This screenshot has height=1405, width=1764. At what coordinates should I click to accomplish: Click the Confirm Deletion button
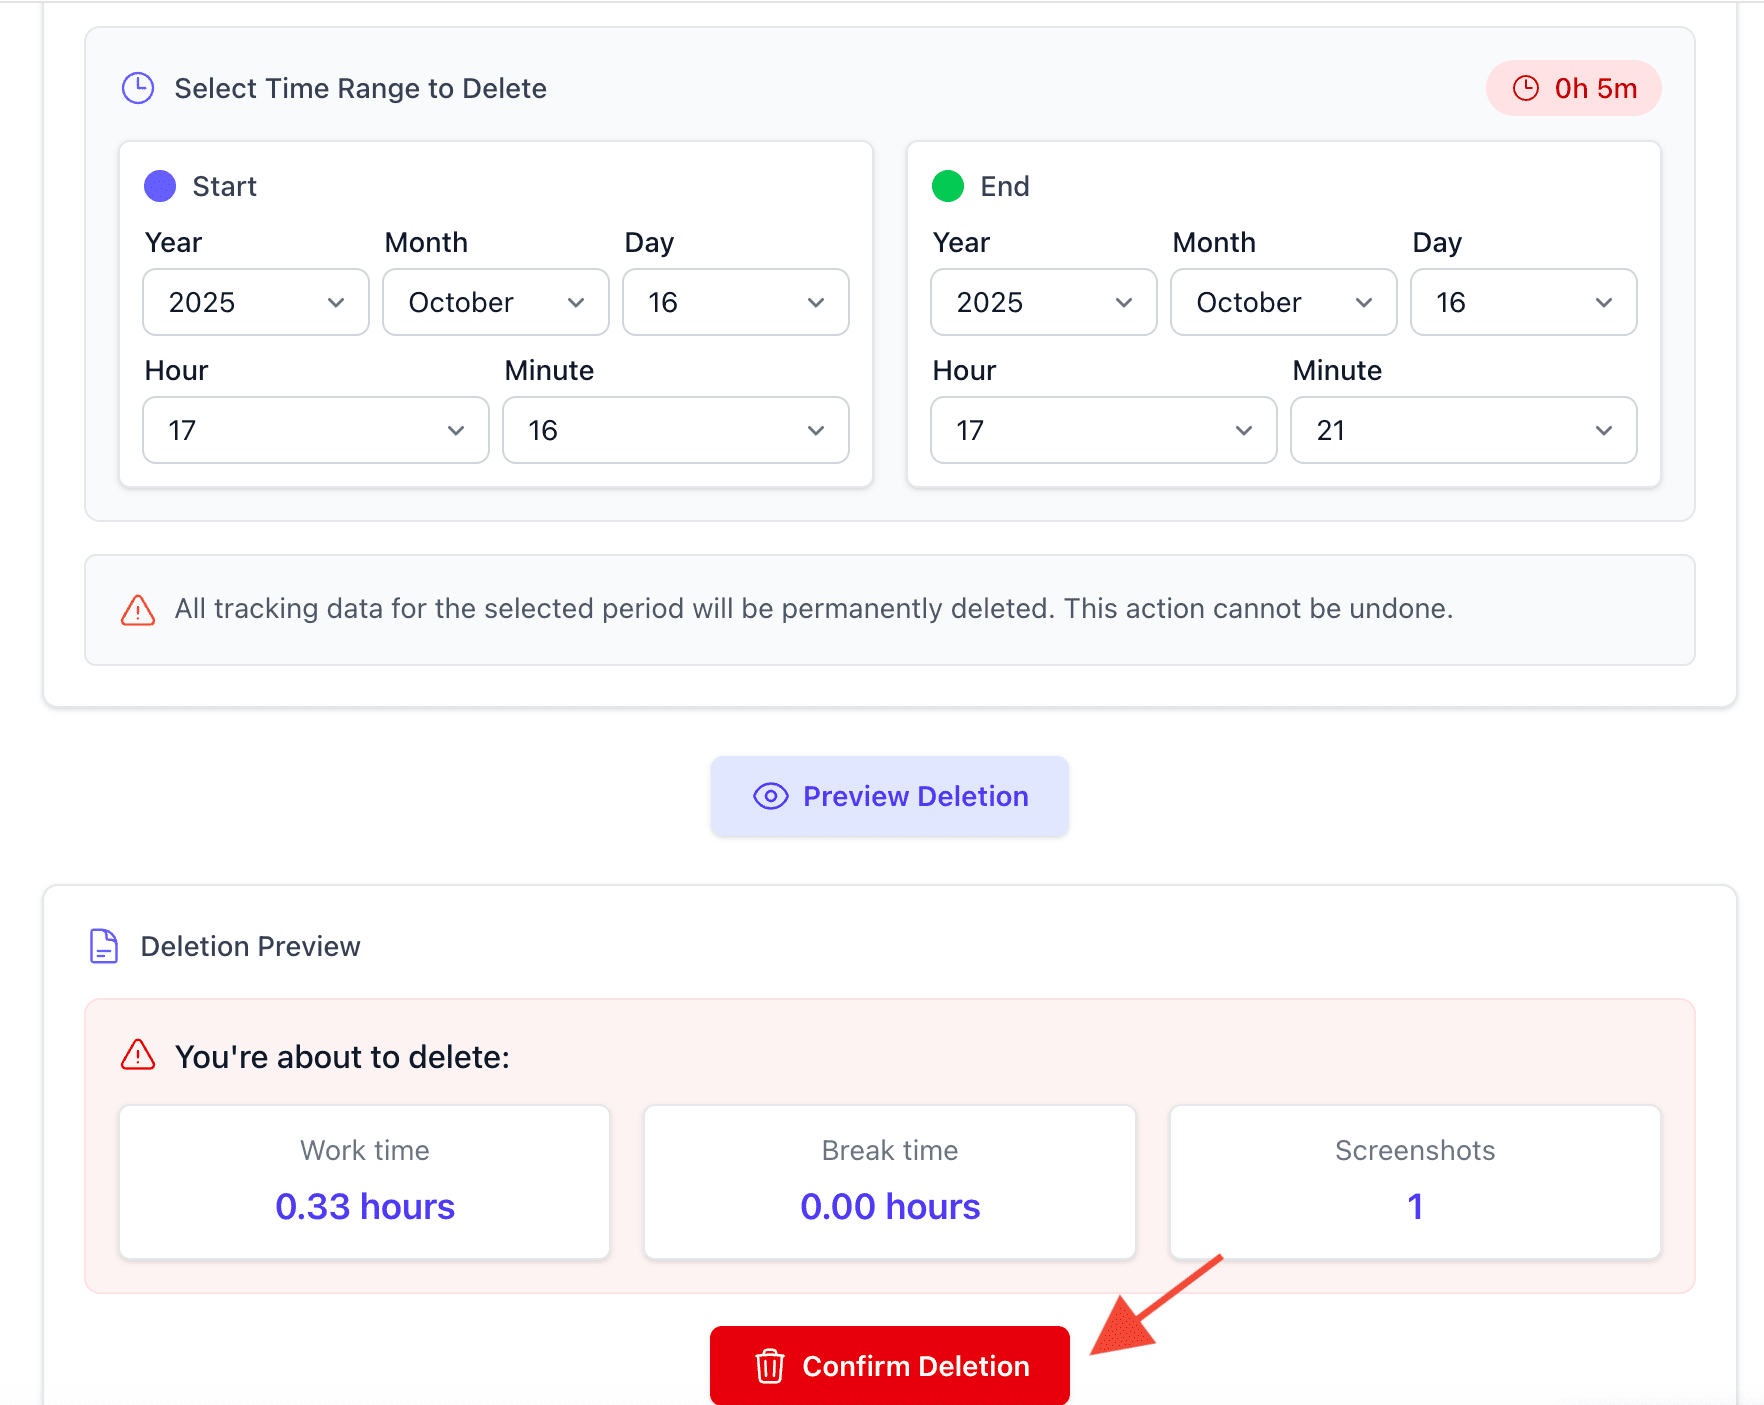click(890, 1365)
